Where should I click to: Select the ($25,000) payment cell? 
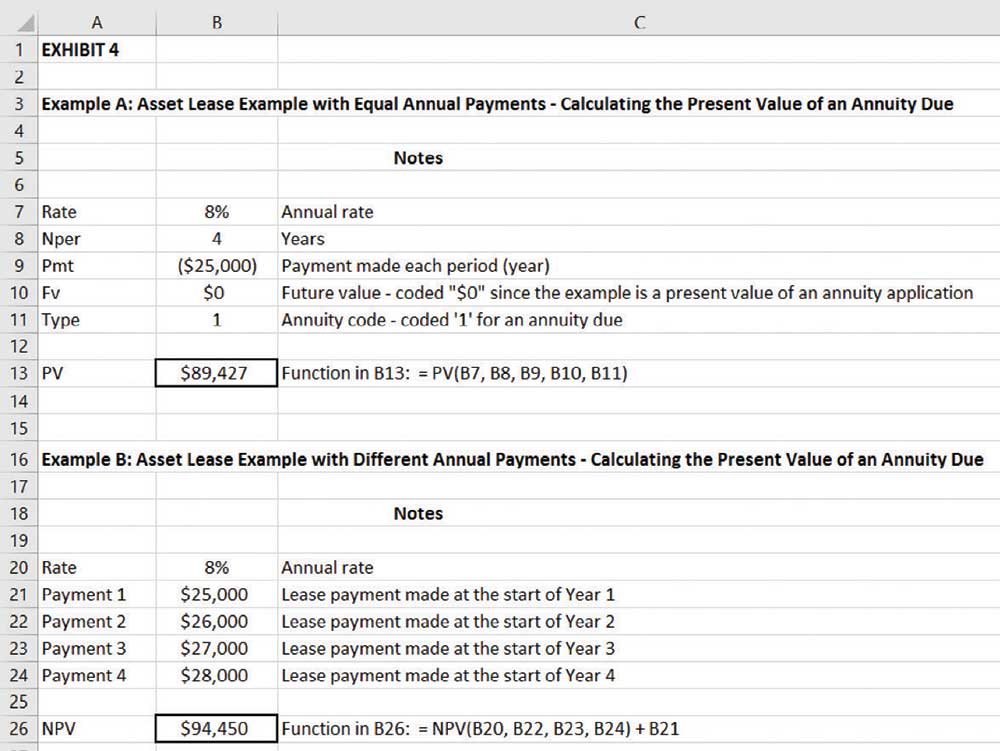tap(217, 266)
